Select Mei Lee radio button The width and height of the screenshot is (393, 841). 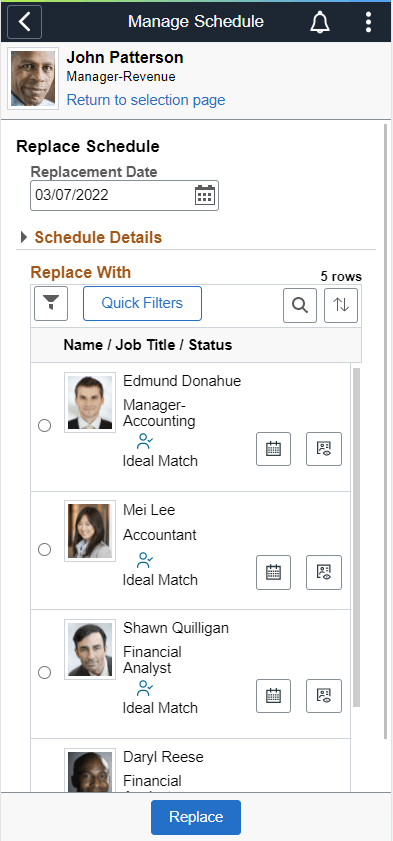coord(45,549)
